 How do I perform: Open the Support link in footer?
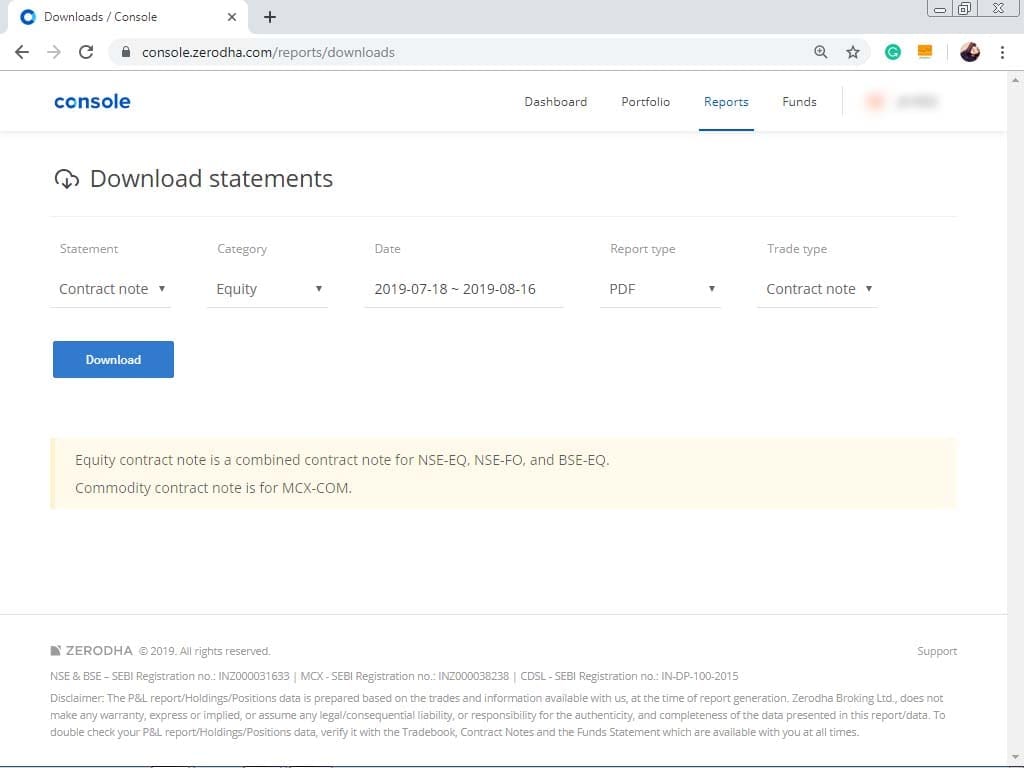936,651
